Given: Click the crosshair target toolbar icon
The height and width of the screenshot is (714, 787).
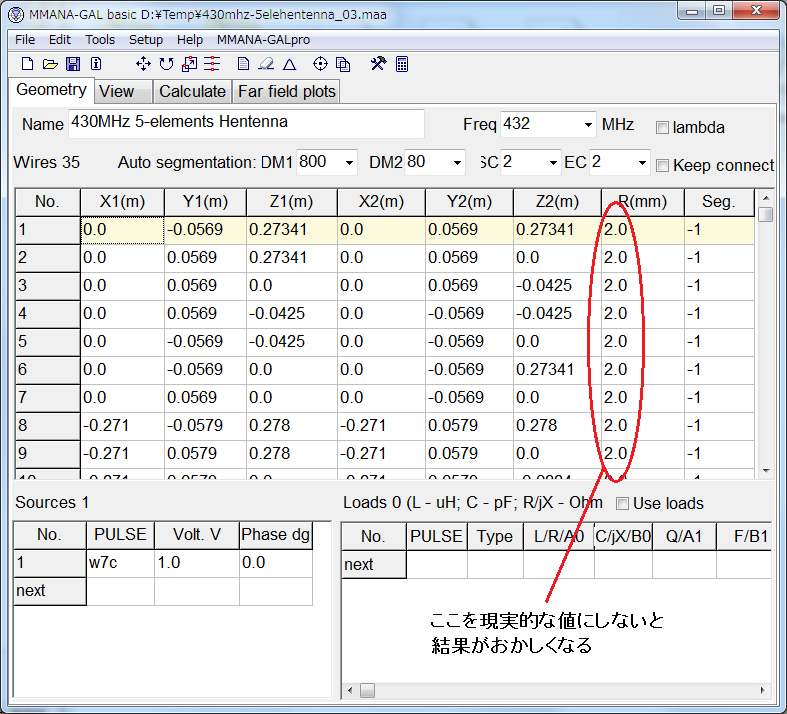Looking at the screenshot, I should click(x=321, y=64).
